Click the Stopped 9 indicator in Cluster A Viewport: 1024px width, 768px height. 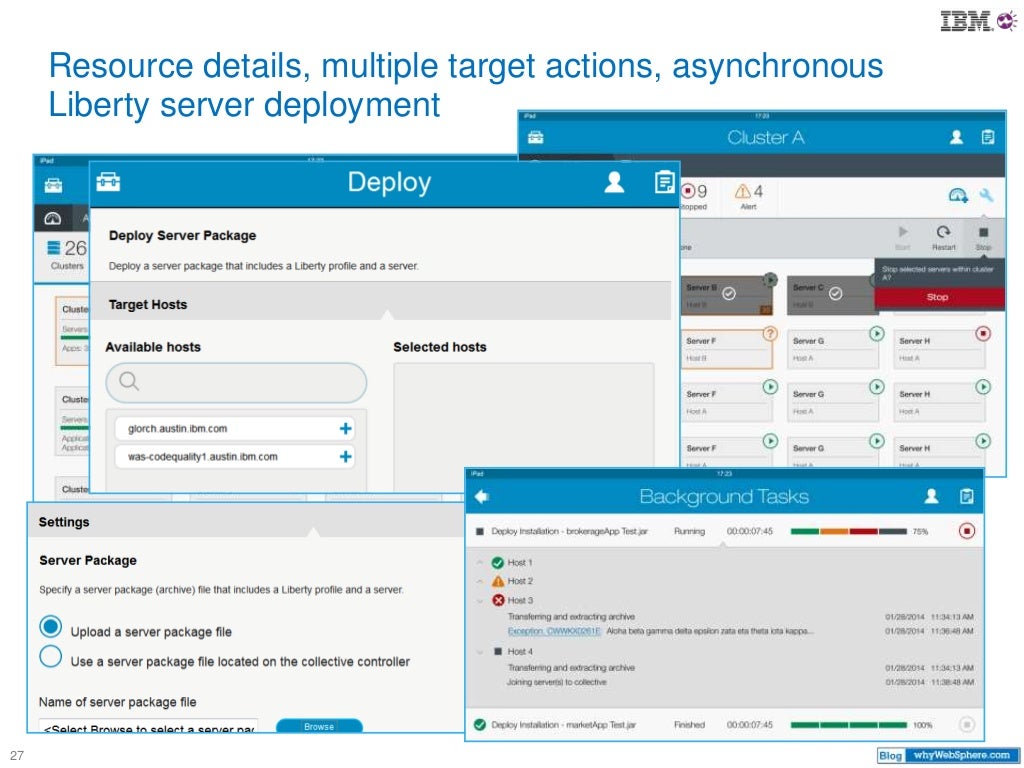click(x=694, y=197)
